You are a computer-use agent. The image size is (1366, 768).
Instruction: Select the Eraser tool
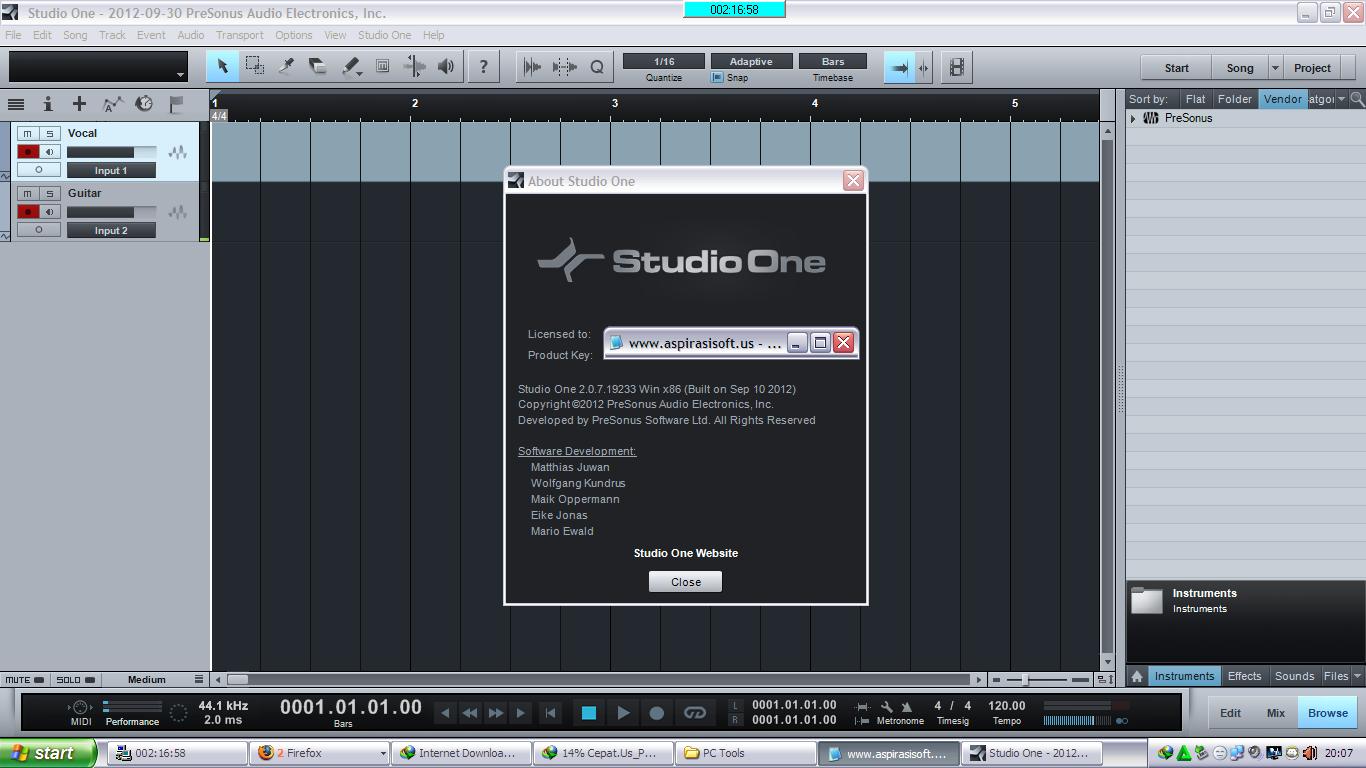(318, 67)
